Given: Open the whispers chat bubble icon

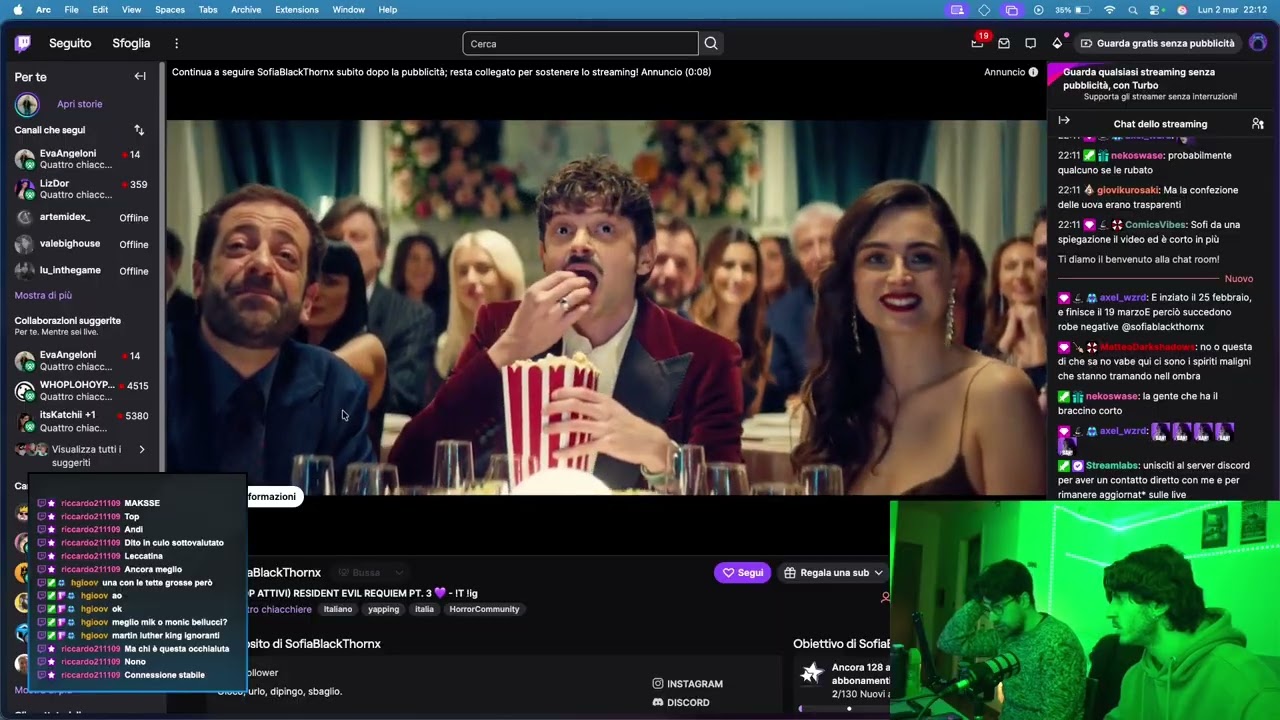Looking at the screenshot, I should [1031, 43].
